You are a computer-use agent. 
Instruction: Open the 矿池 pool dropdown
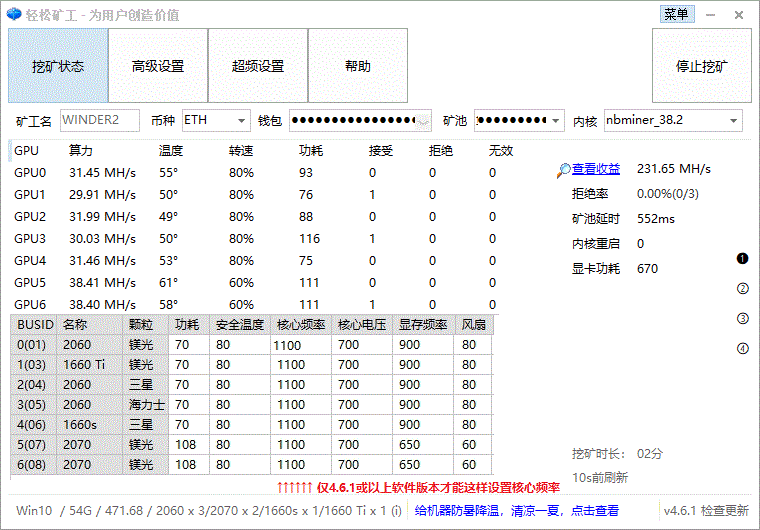(555, 121)
